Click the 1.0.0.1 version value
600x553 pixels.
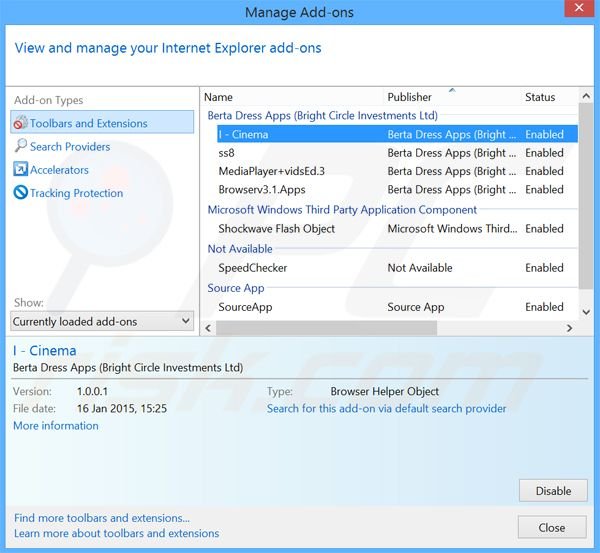(x=92, y=391)
